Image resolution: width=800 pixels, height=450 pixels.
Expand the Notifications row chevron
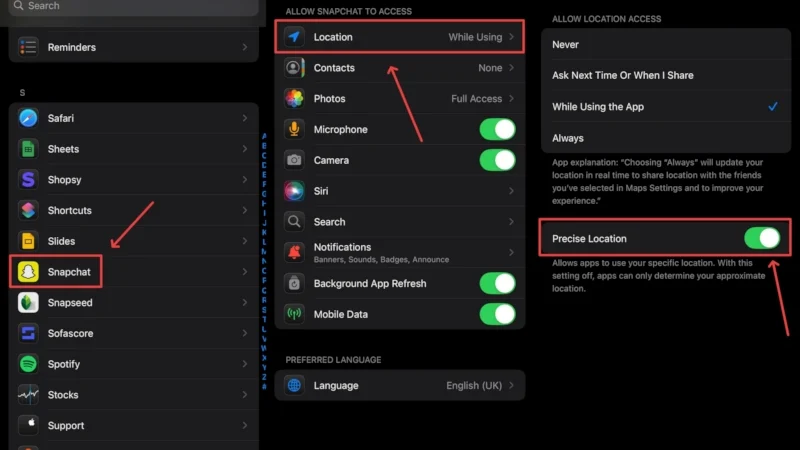coord(511,253)
